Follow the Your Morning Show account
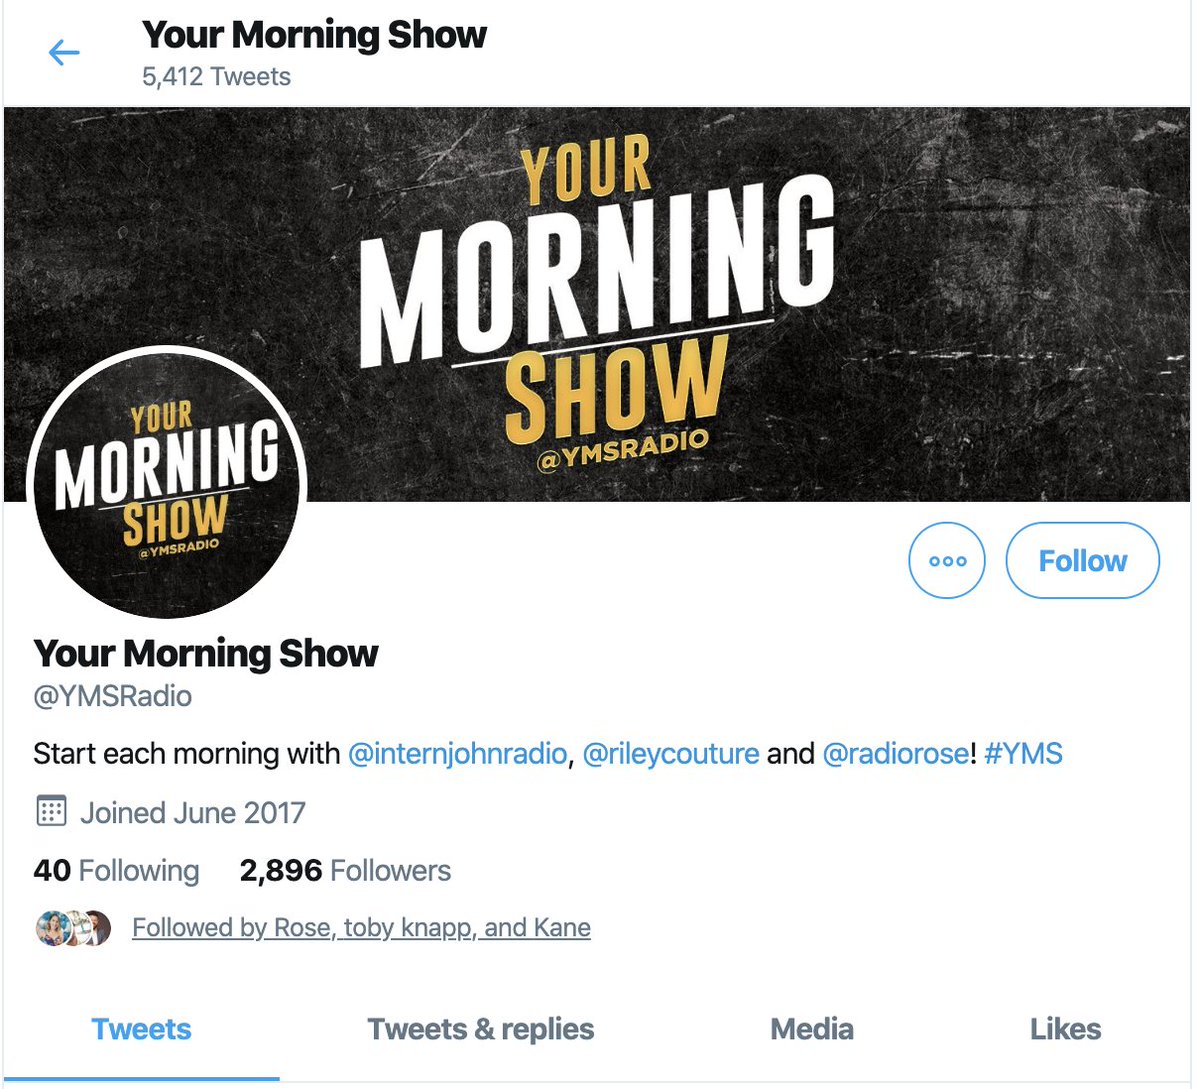Screen dimensions: 1200x1089 coord(1083,560)
